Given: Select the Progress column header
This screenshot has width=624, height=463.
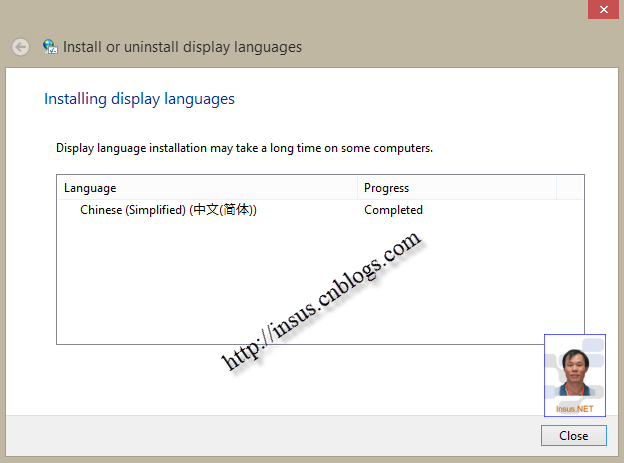Looking at the screenshot, I should click(x=457, y=188).
